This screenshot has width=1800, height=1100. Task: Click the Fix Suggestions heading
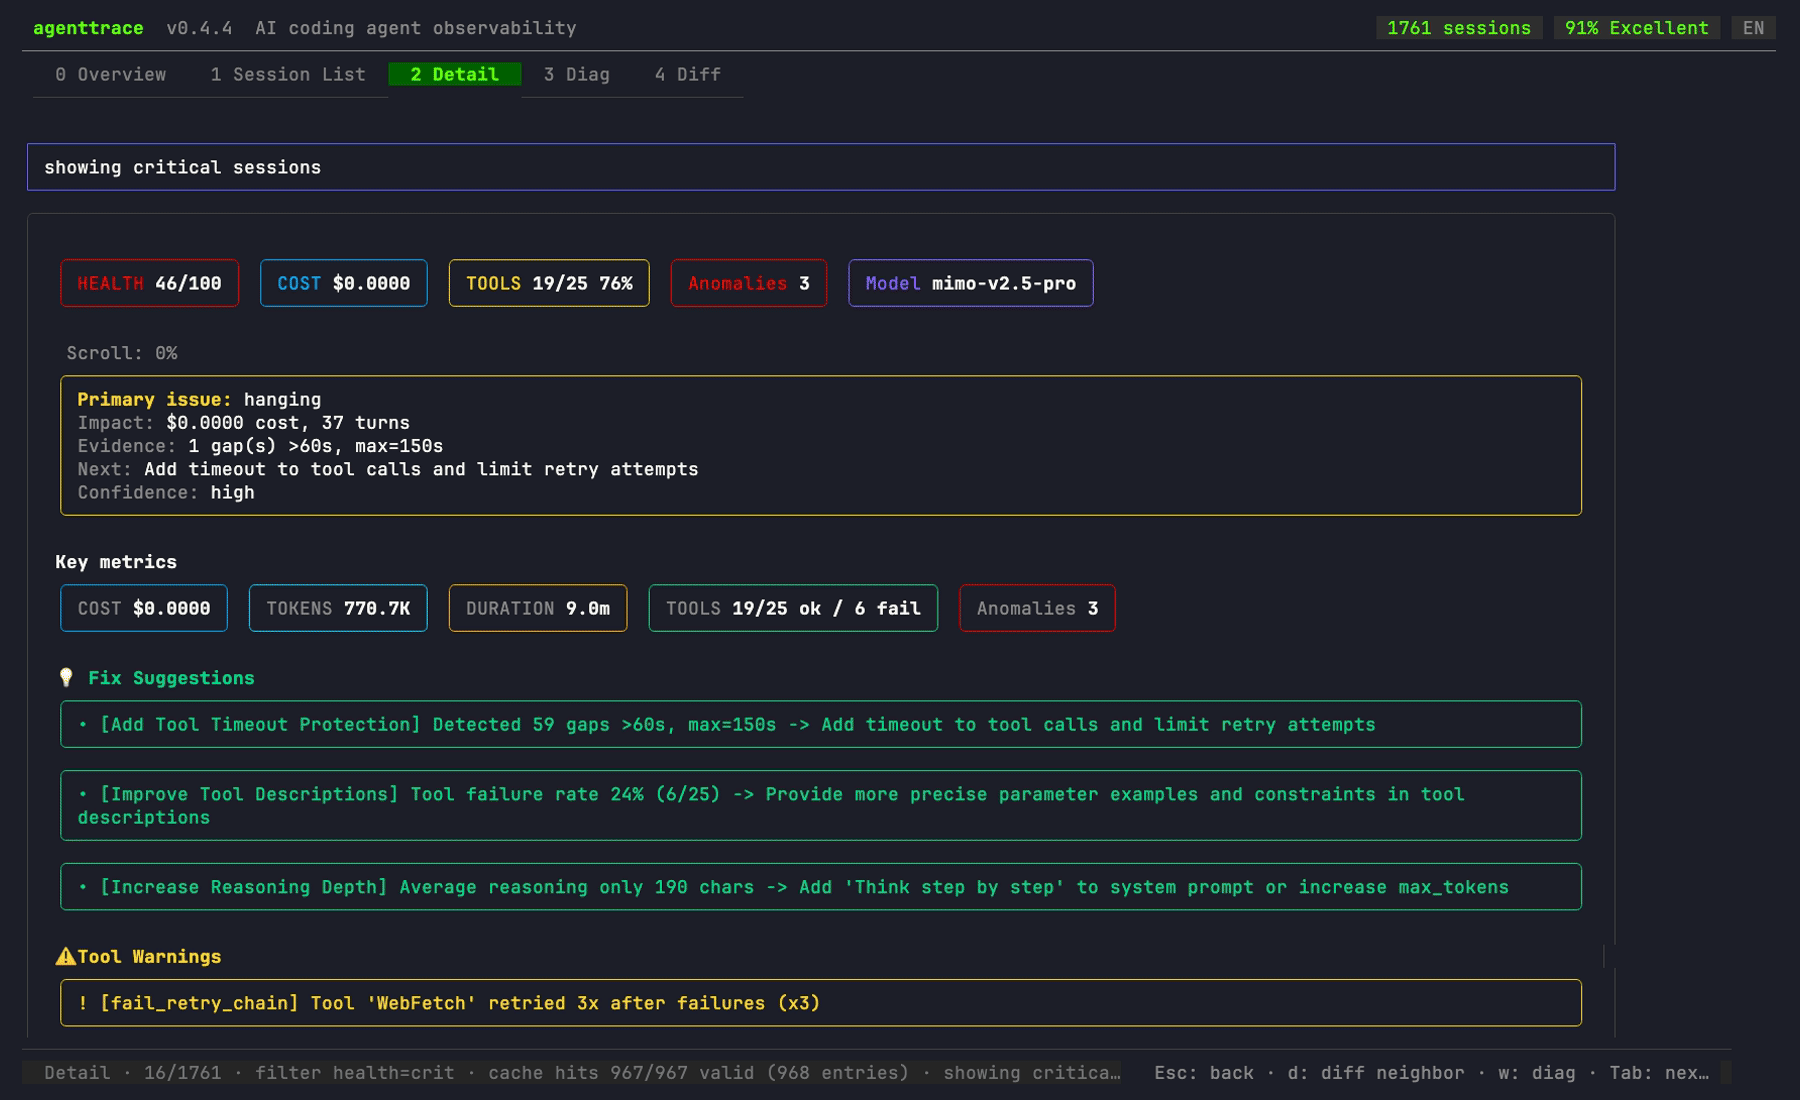[171, 678]
